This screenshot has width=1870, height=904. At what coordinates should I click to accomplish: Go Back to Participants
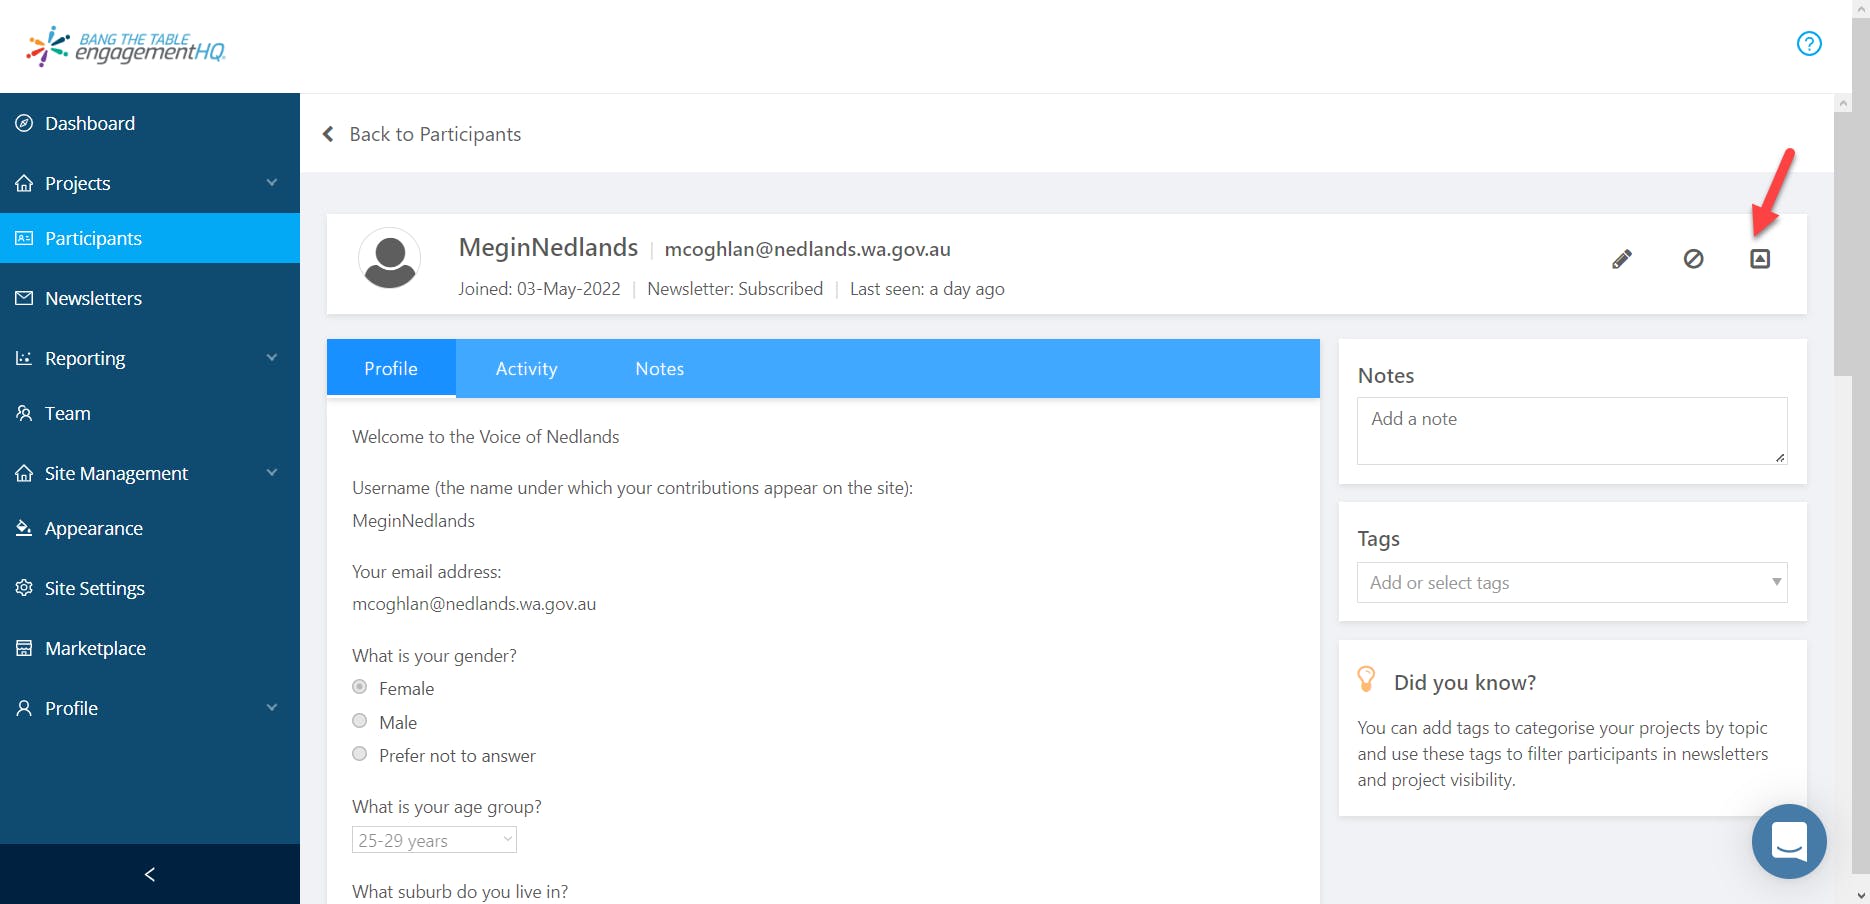tap(422, 134)
